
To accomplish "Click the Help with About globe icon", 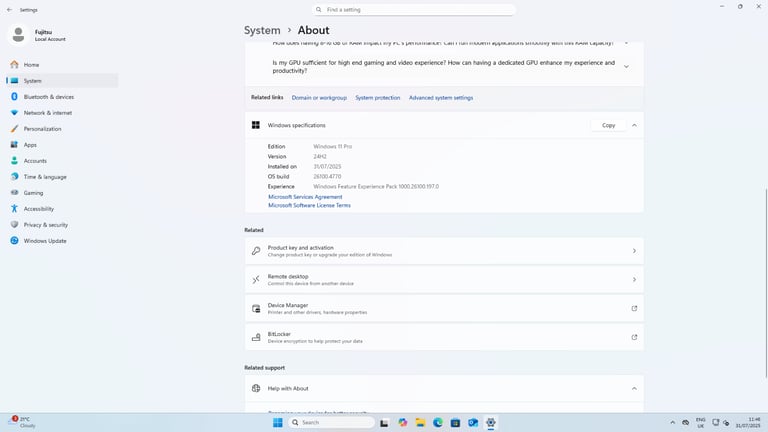I will [256, 388].
